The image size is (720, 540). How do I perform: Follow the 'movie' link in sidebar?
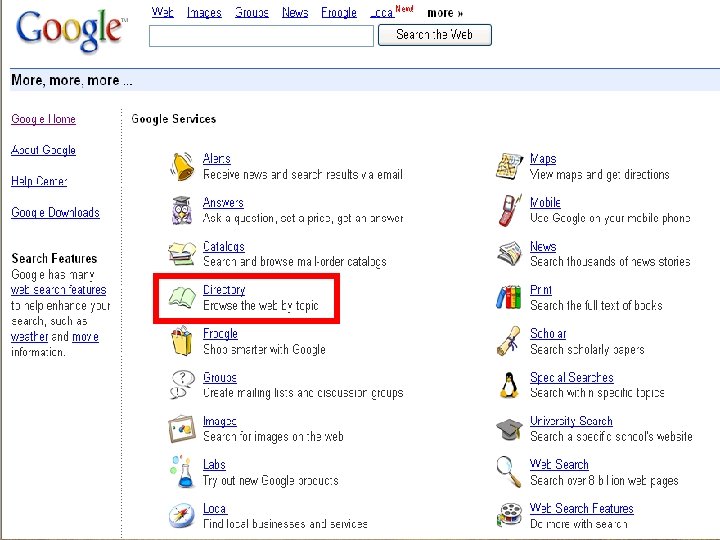[85, 337]
